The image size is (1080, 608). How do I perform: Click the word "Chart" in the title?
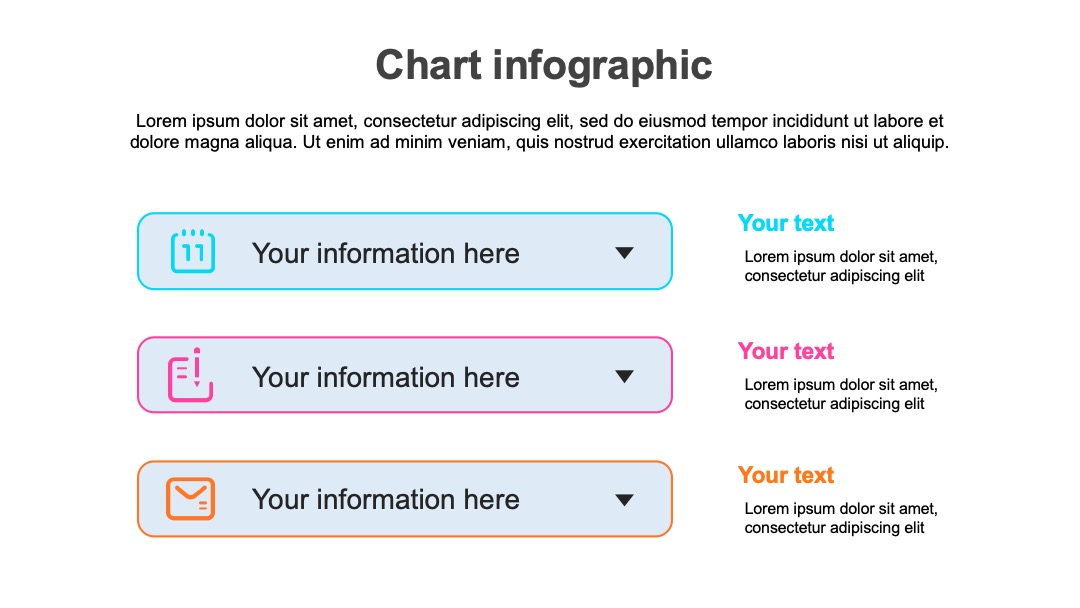428,65
